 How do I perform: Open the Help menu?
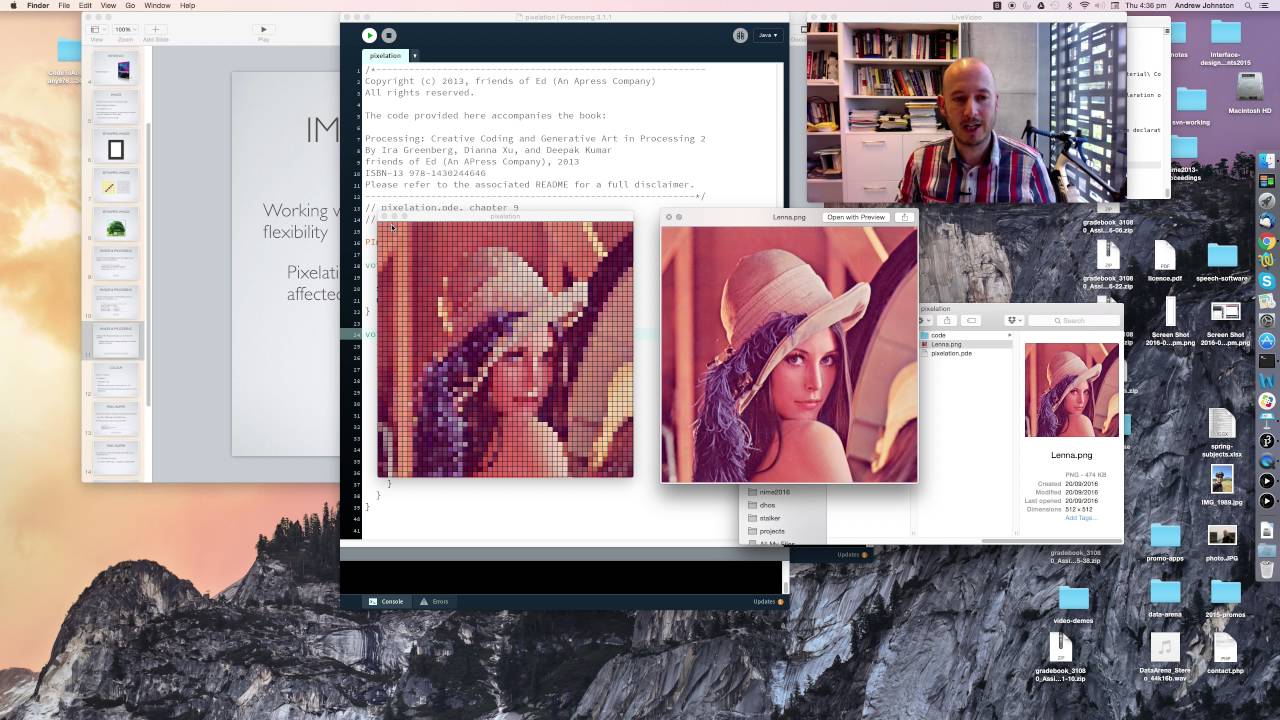point(187,6)
